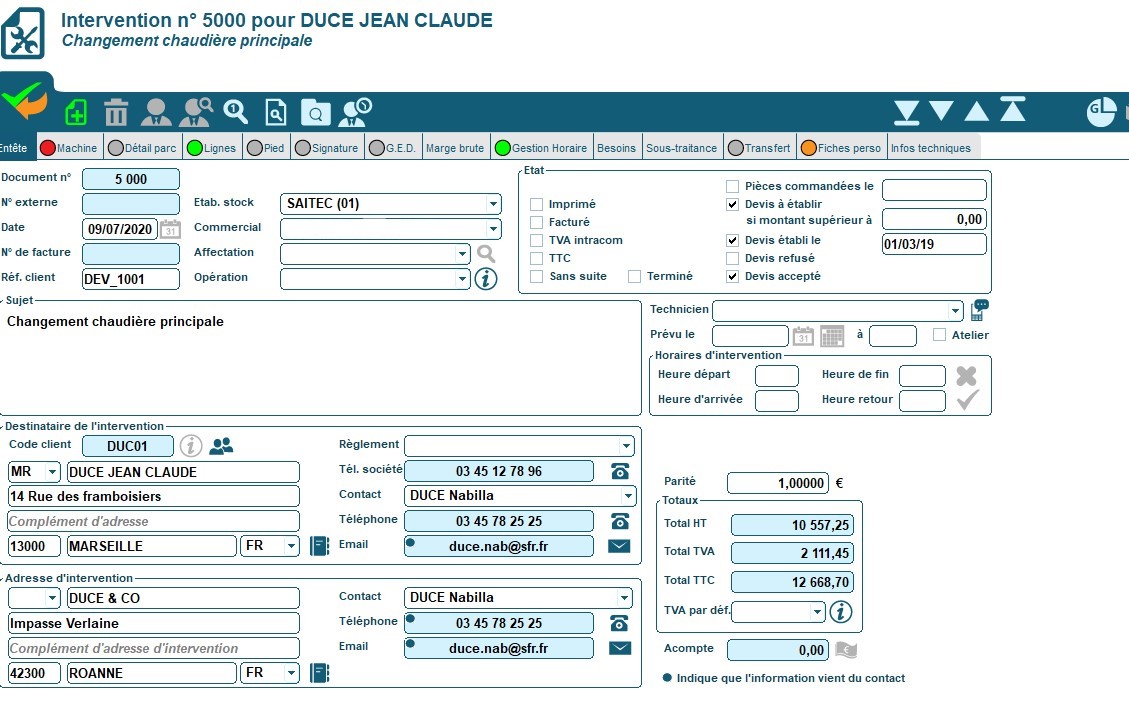The height and width of the screenshot is (716, 1129).
Task: Mark the Terminé checkbox
Action: point(634,277)
